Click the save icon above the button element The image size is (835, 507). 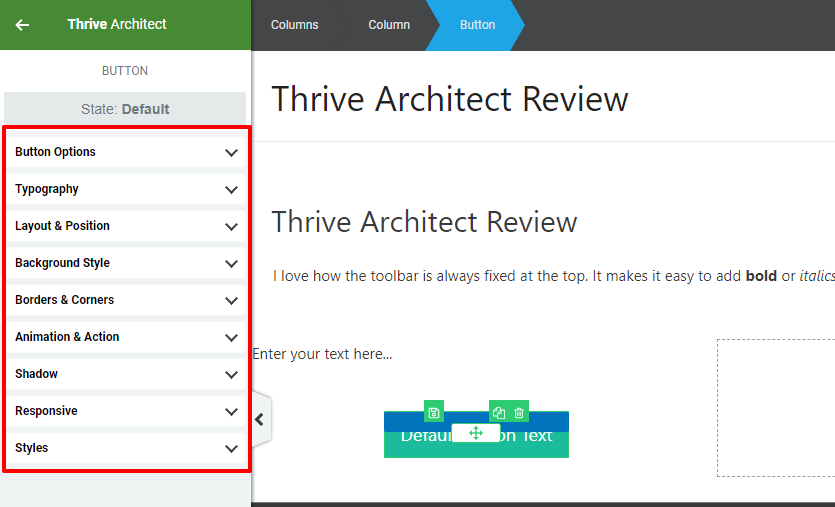(x=433, y=412)
